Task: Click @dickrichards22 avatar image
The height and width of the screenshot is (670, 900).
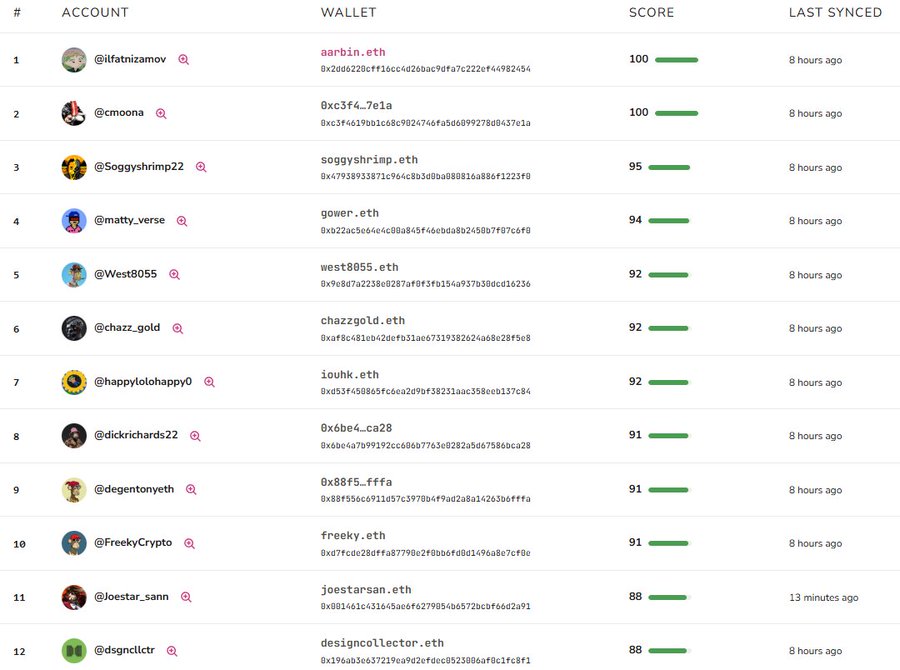Action: point(74,436)
